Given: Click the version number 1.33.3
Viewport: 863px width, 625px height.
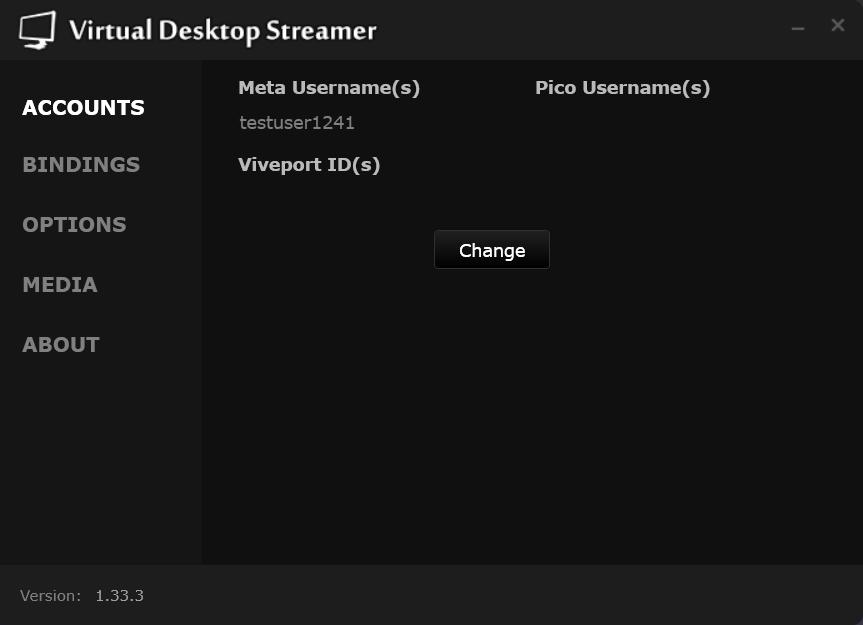Looking at the screenshot, I should (119, 595).
